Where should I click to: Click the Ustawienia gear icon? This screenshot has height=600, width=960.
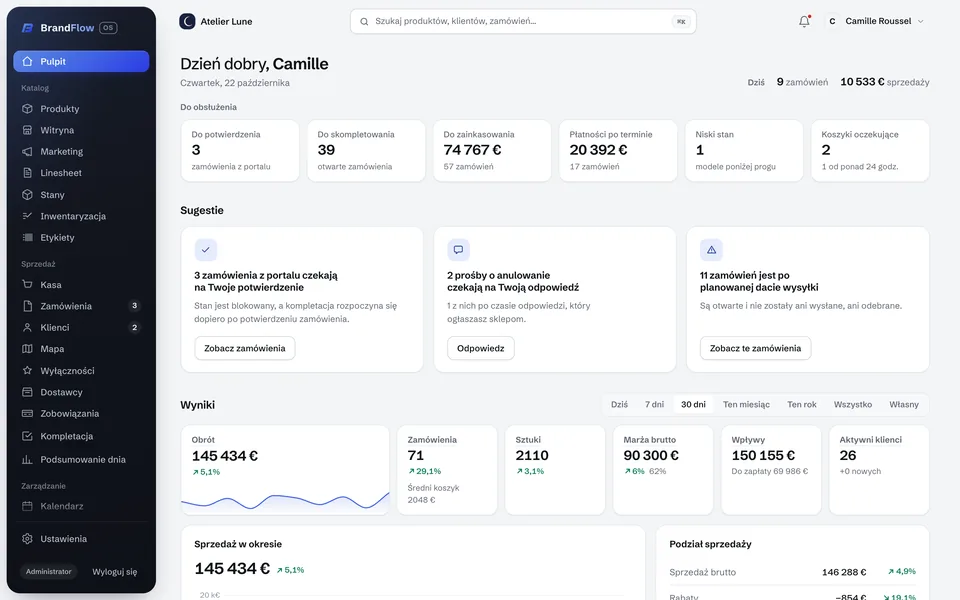[27, 539]
